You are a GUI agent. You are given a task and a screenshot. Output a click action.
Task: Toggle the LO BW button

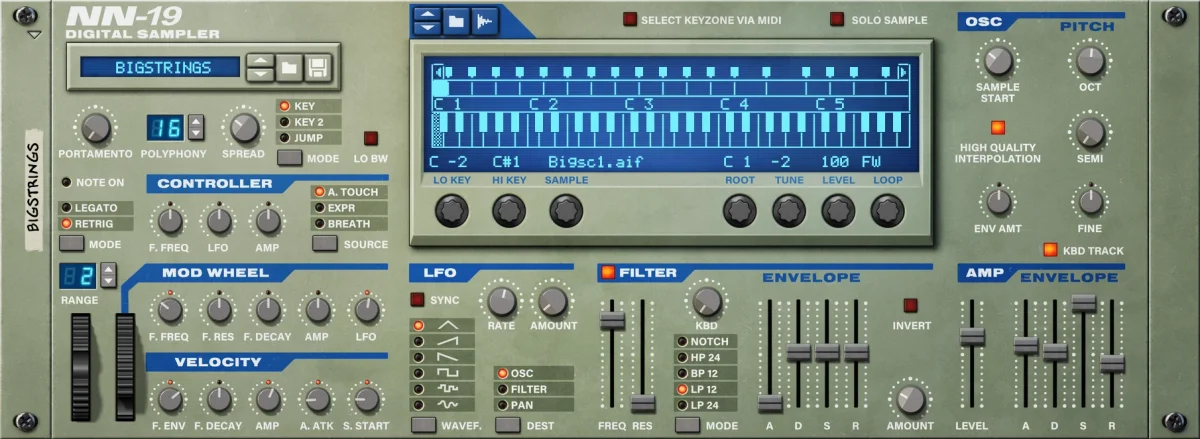click(x=370, y=138)
